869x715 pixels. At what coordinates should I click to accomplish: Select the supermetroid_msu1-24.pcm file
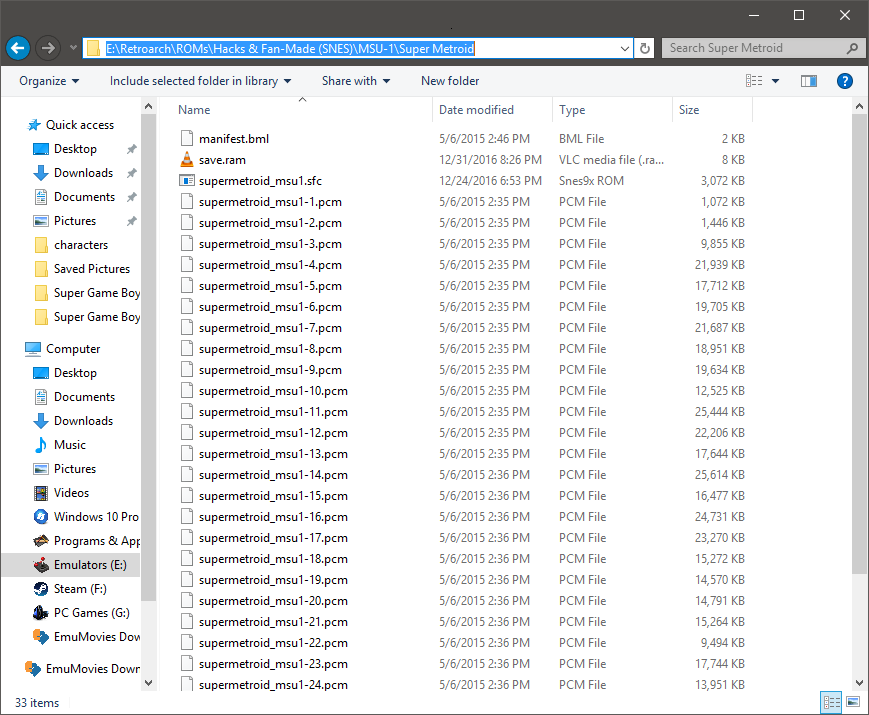click(273, 685)
